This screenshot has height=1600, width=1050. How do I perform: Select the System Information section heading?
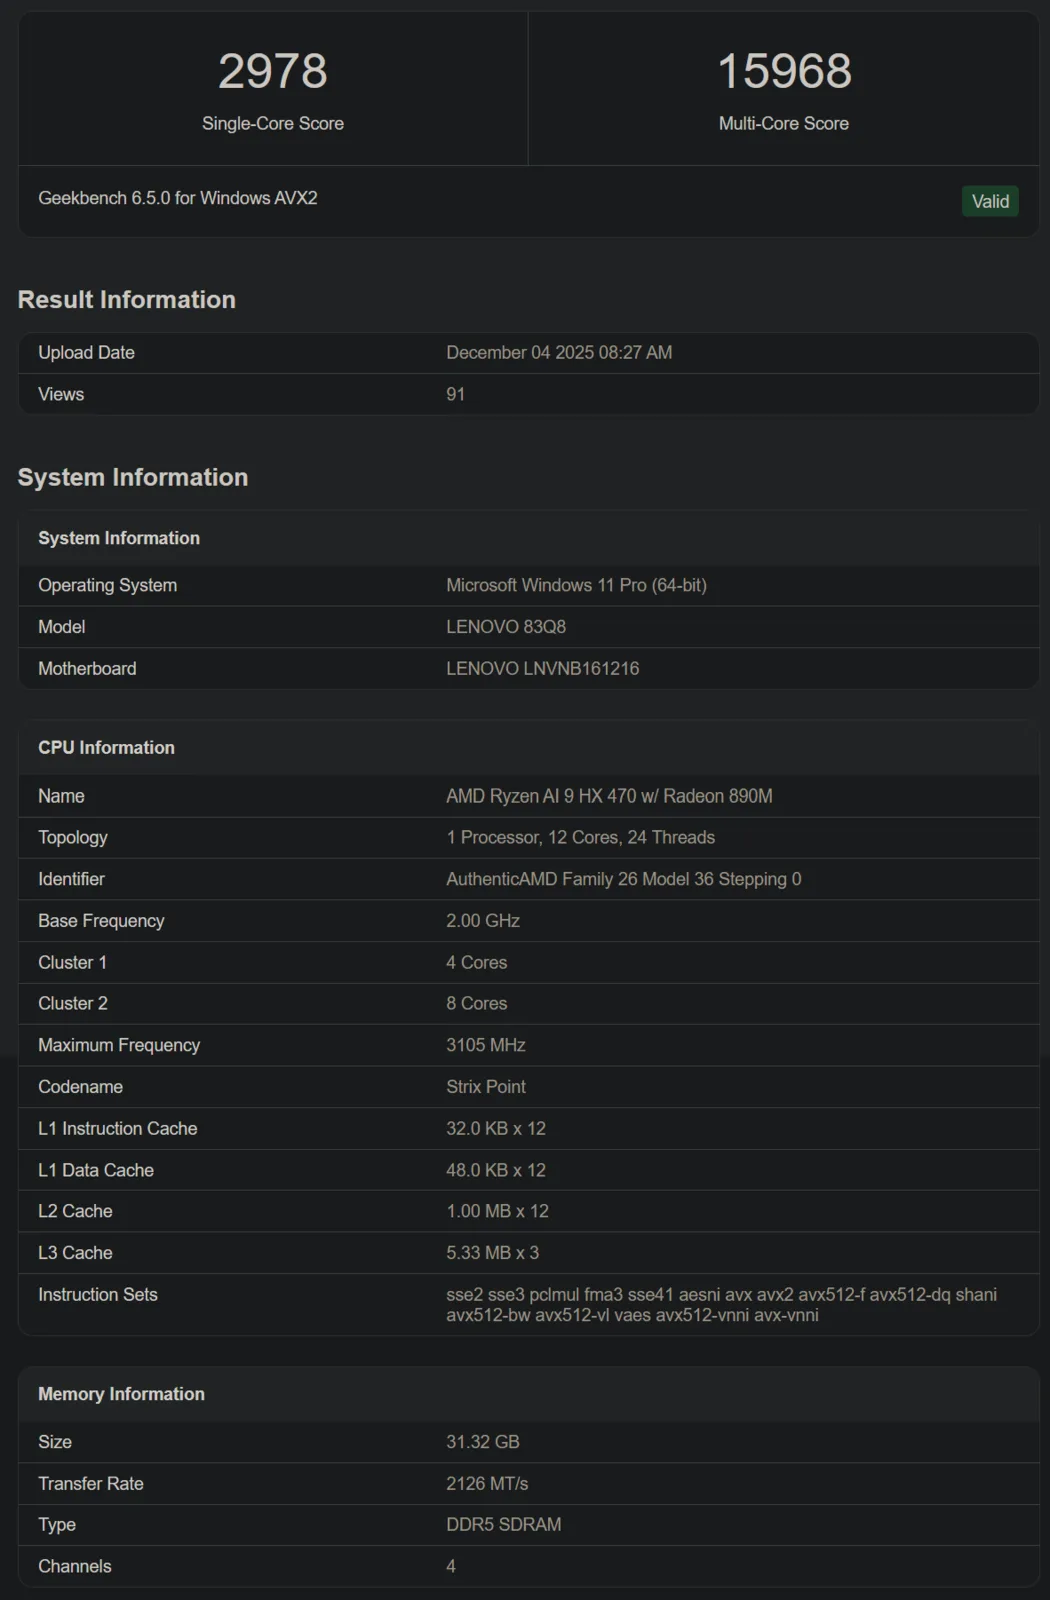point(133,477)
